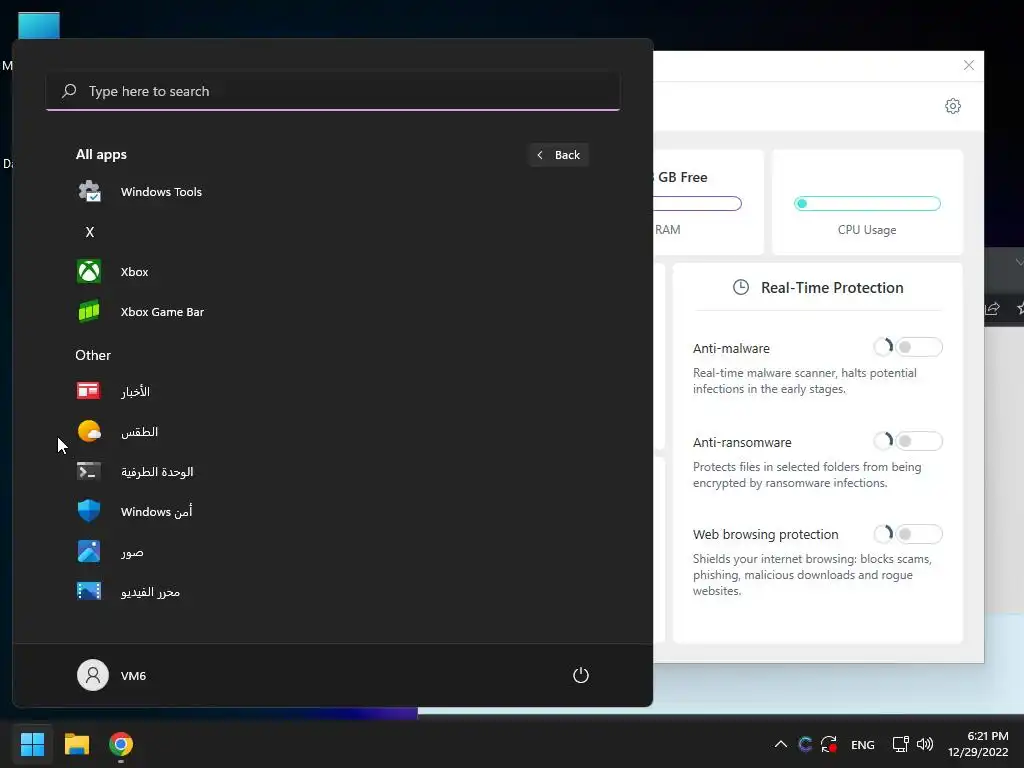Image resolution: width=1024 pixels, height=768 pixels.
Task: Open the power options button
Action: [x=581, y=675]
